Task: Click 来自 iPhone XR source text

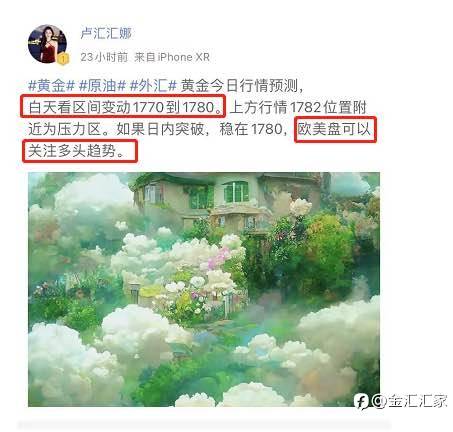Action: click(172, 57)
